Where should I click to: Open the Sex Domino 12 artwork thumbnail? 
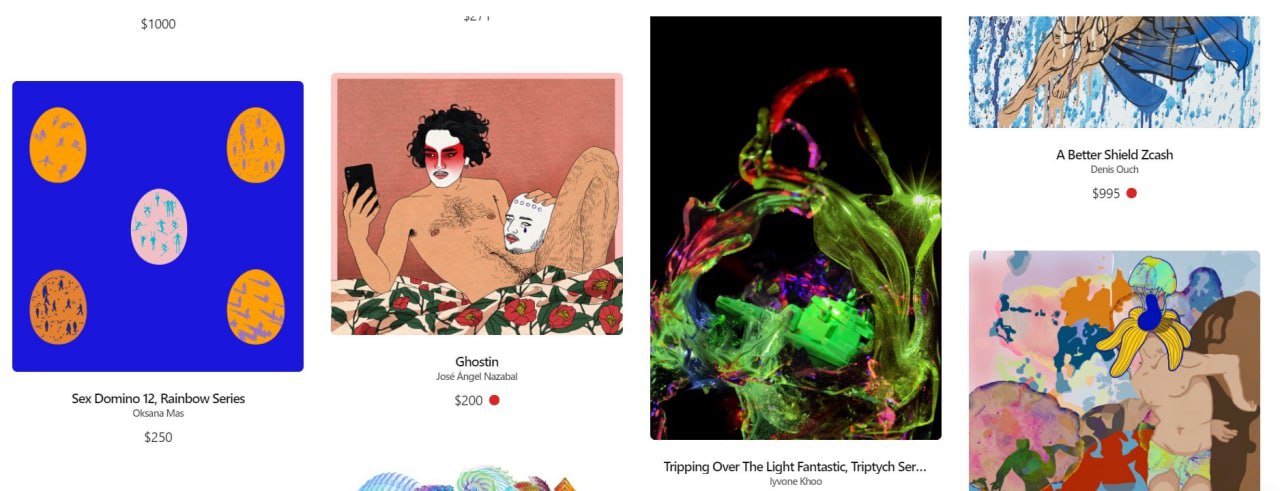pos(158,226)
